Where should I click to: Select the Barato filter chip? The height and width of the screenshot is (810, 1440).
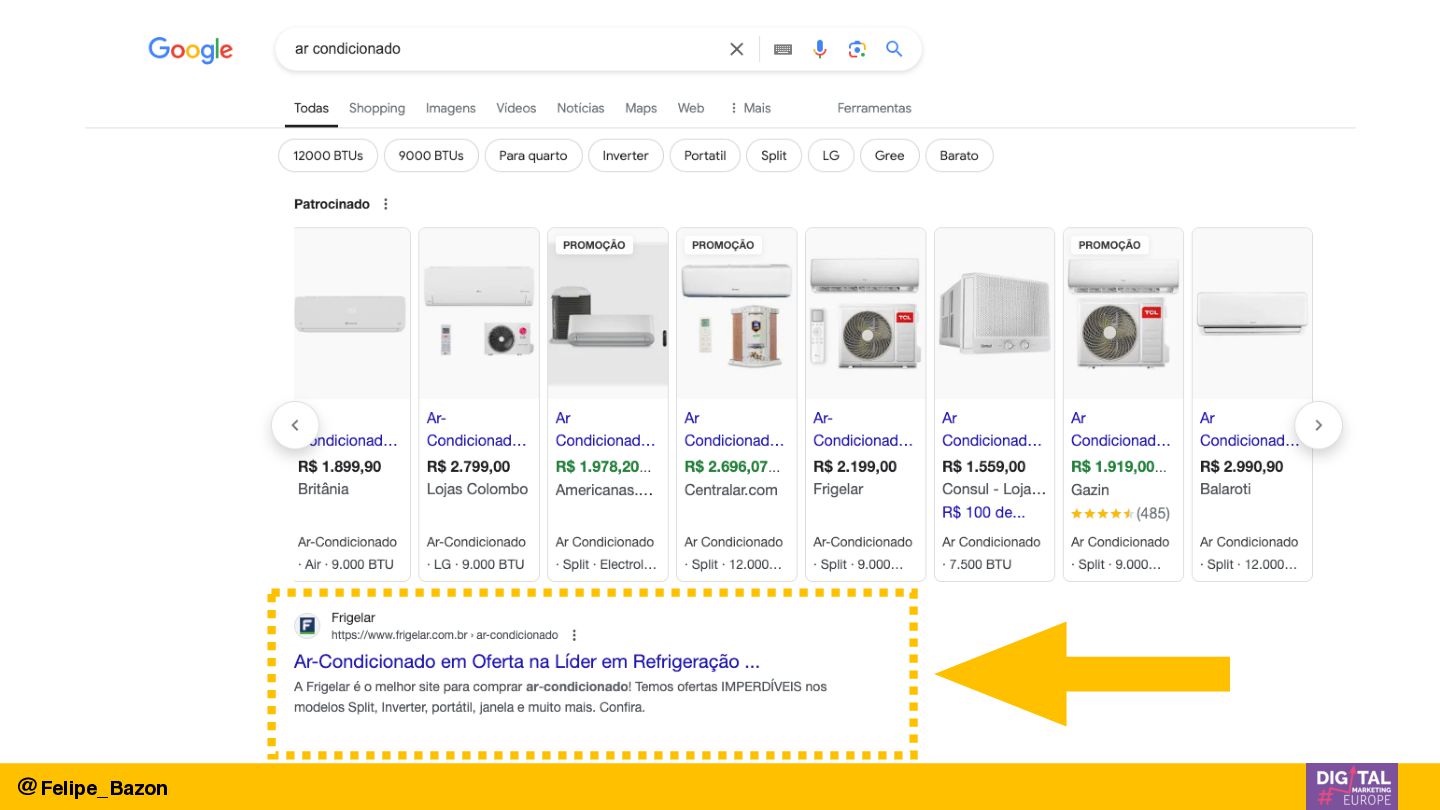[x=958, y=156]
